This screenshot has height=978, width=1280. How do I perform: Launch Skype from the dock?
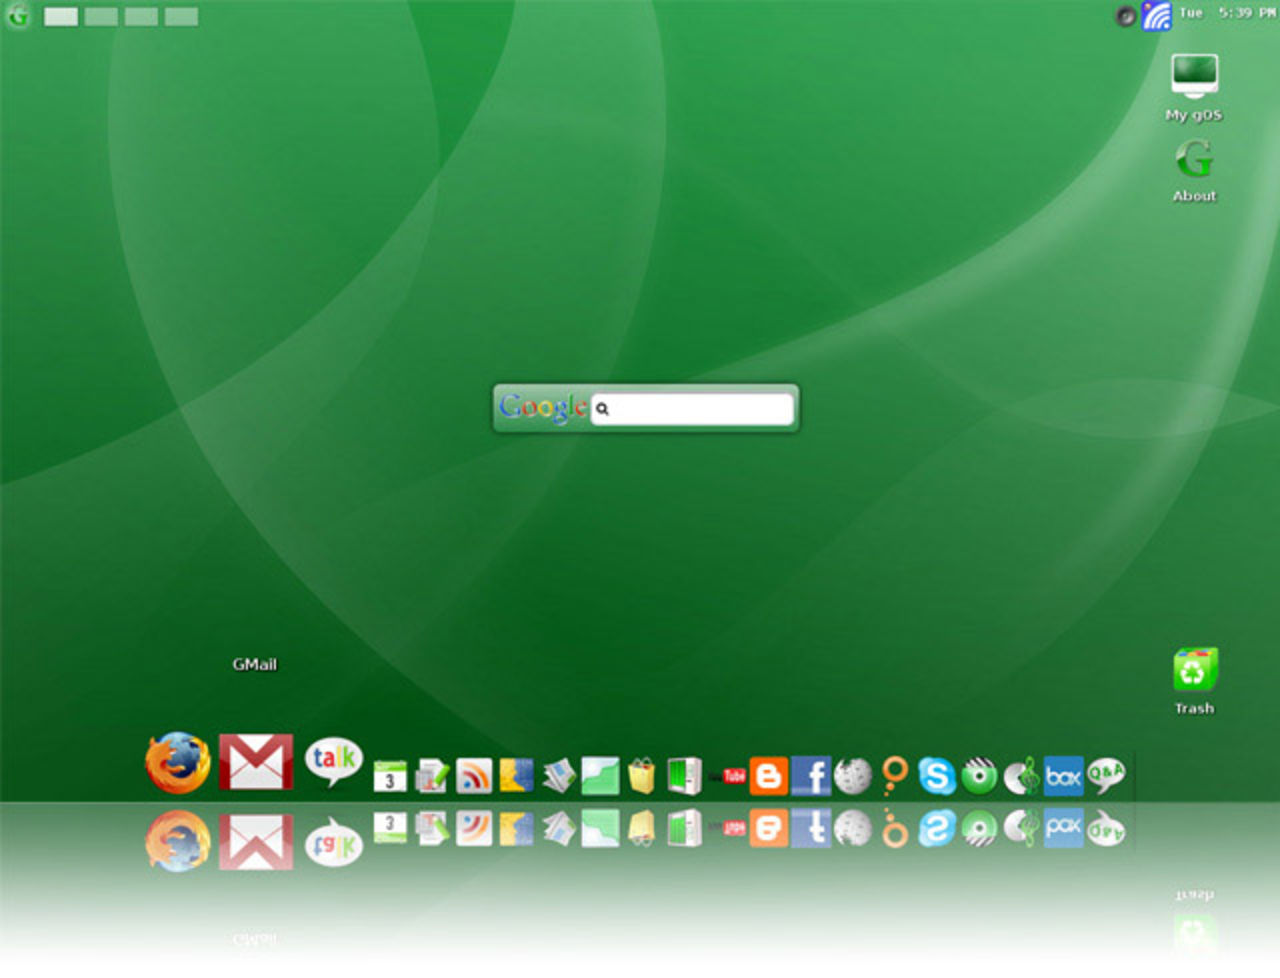point(936,776)
